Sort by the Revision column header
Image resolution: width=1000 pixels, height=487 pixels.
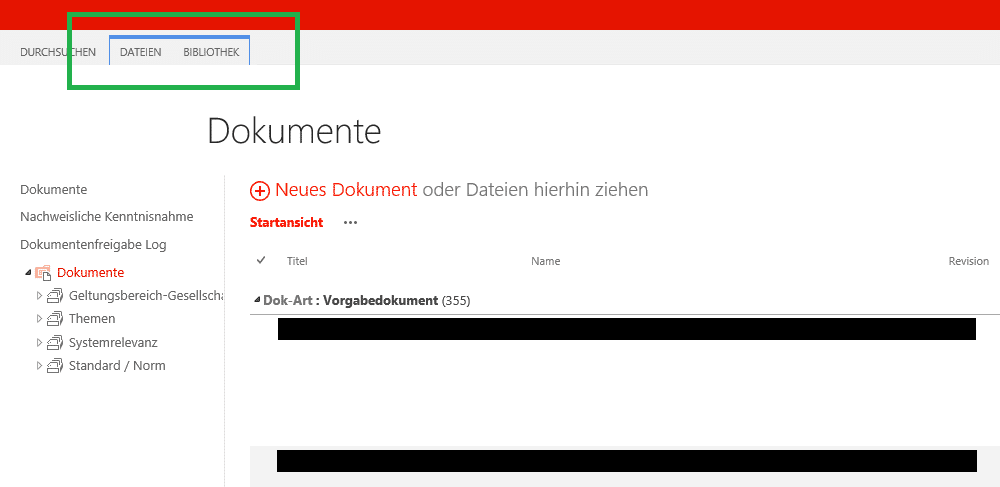pos(969,261)
